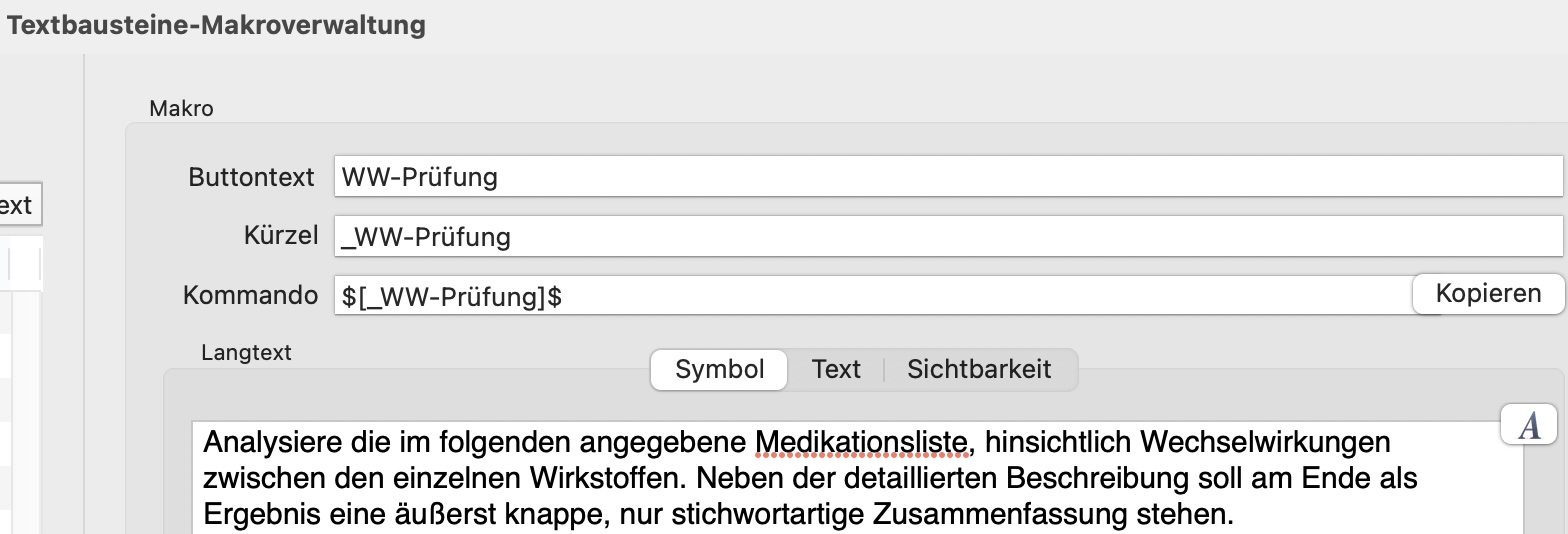Click the red-underlined word Medikationsliste
Screen dimensions: 1568x534
tap(862, 440)
